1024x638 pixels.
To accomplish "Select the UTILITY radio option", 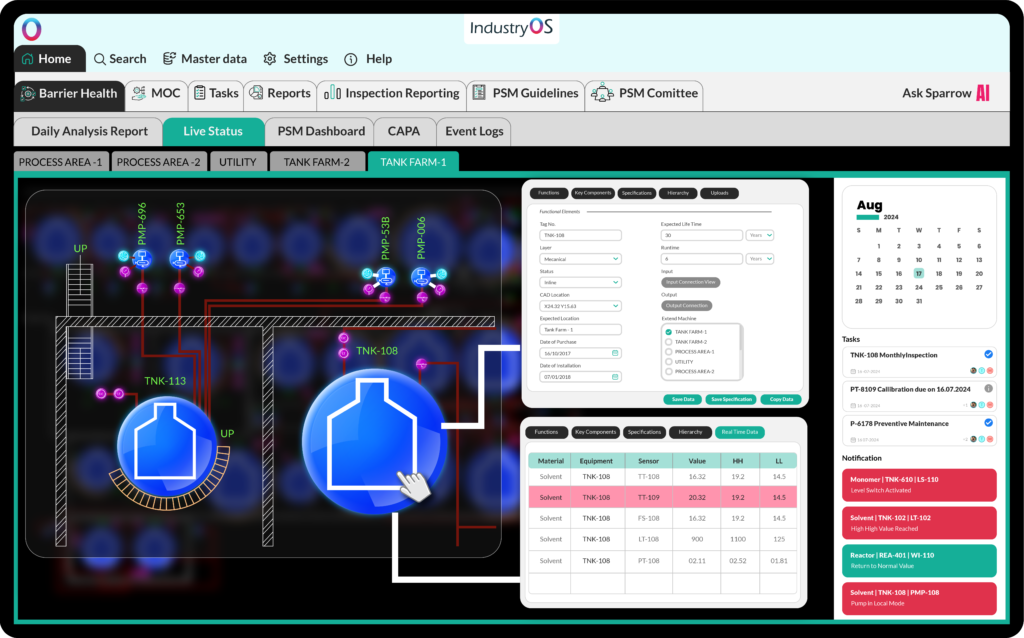I will tap(668, 362).
